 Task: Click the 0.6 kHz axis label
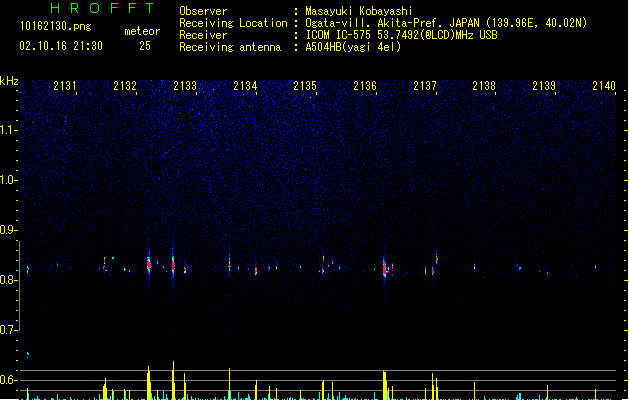click(x=8, y=380)
